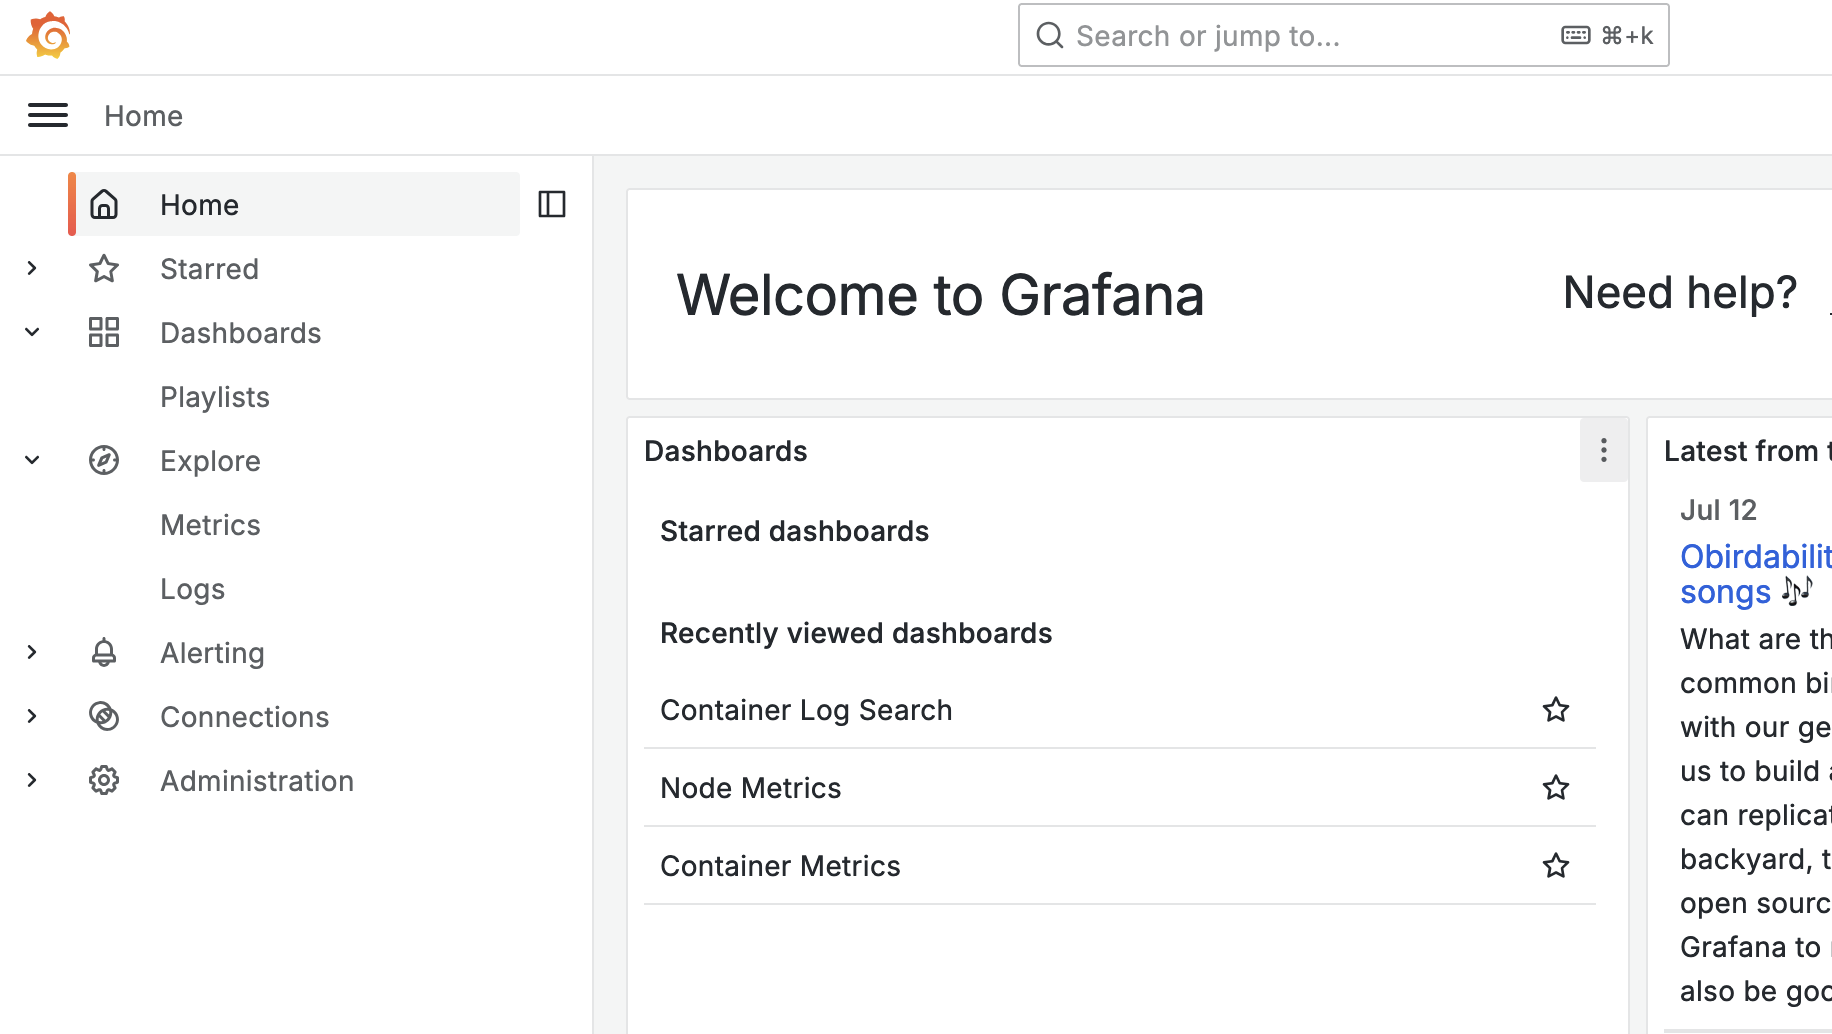Open Starred in the sidebar menu

pos(209,269)
